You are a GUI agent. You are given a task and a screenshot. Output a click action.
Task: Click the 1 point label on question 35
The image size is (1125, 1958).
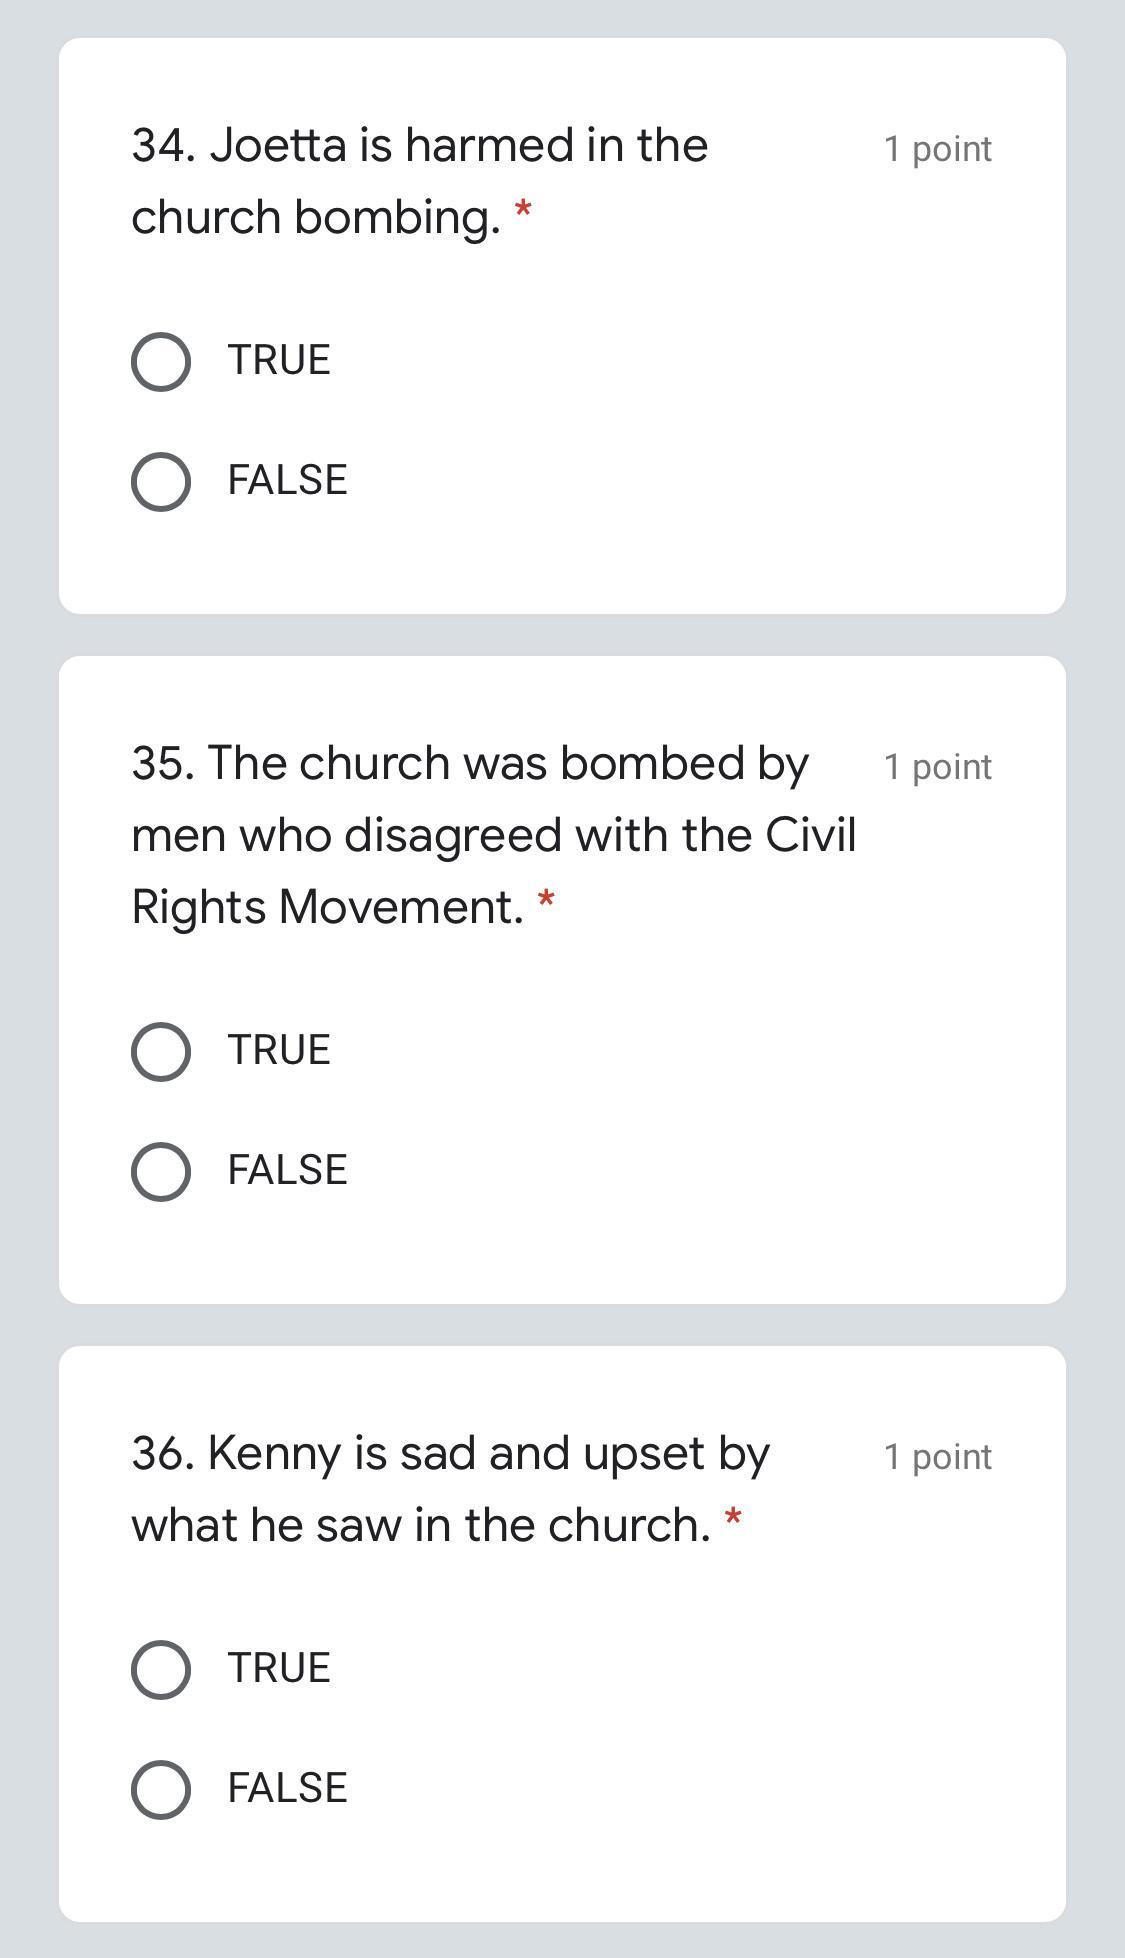coord(937,767)
